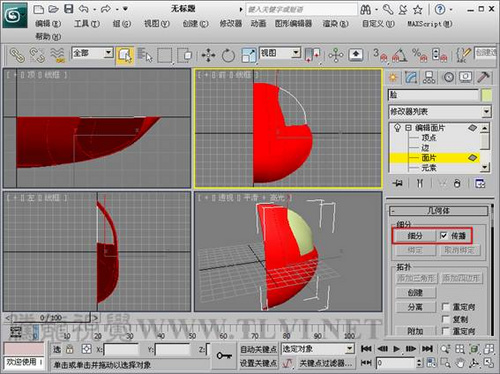This screenshot has height=374, width=500.
Task: Enable 重定向 checkbox beside 分离
Action: point(446,307)
